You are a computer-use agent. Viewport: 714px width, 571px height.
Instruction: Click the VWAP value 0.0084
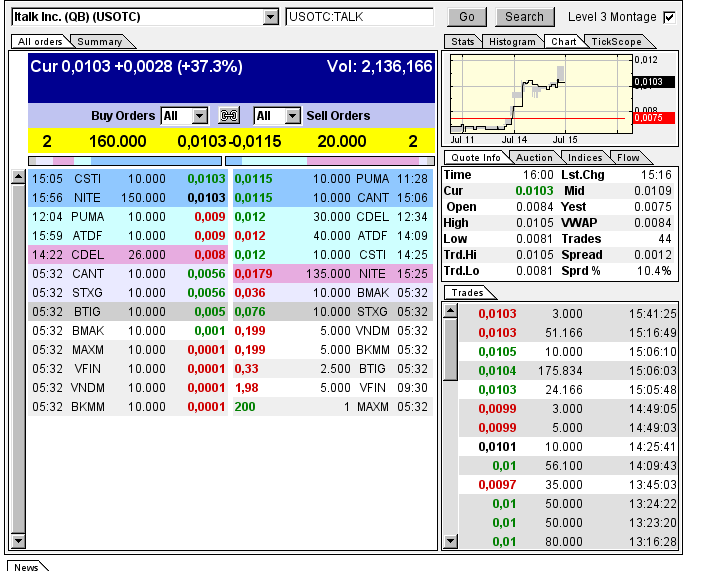[x=653, y=223]
